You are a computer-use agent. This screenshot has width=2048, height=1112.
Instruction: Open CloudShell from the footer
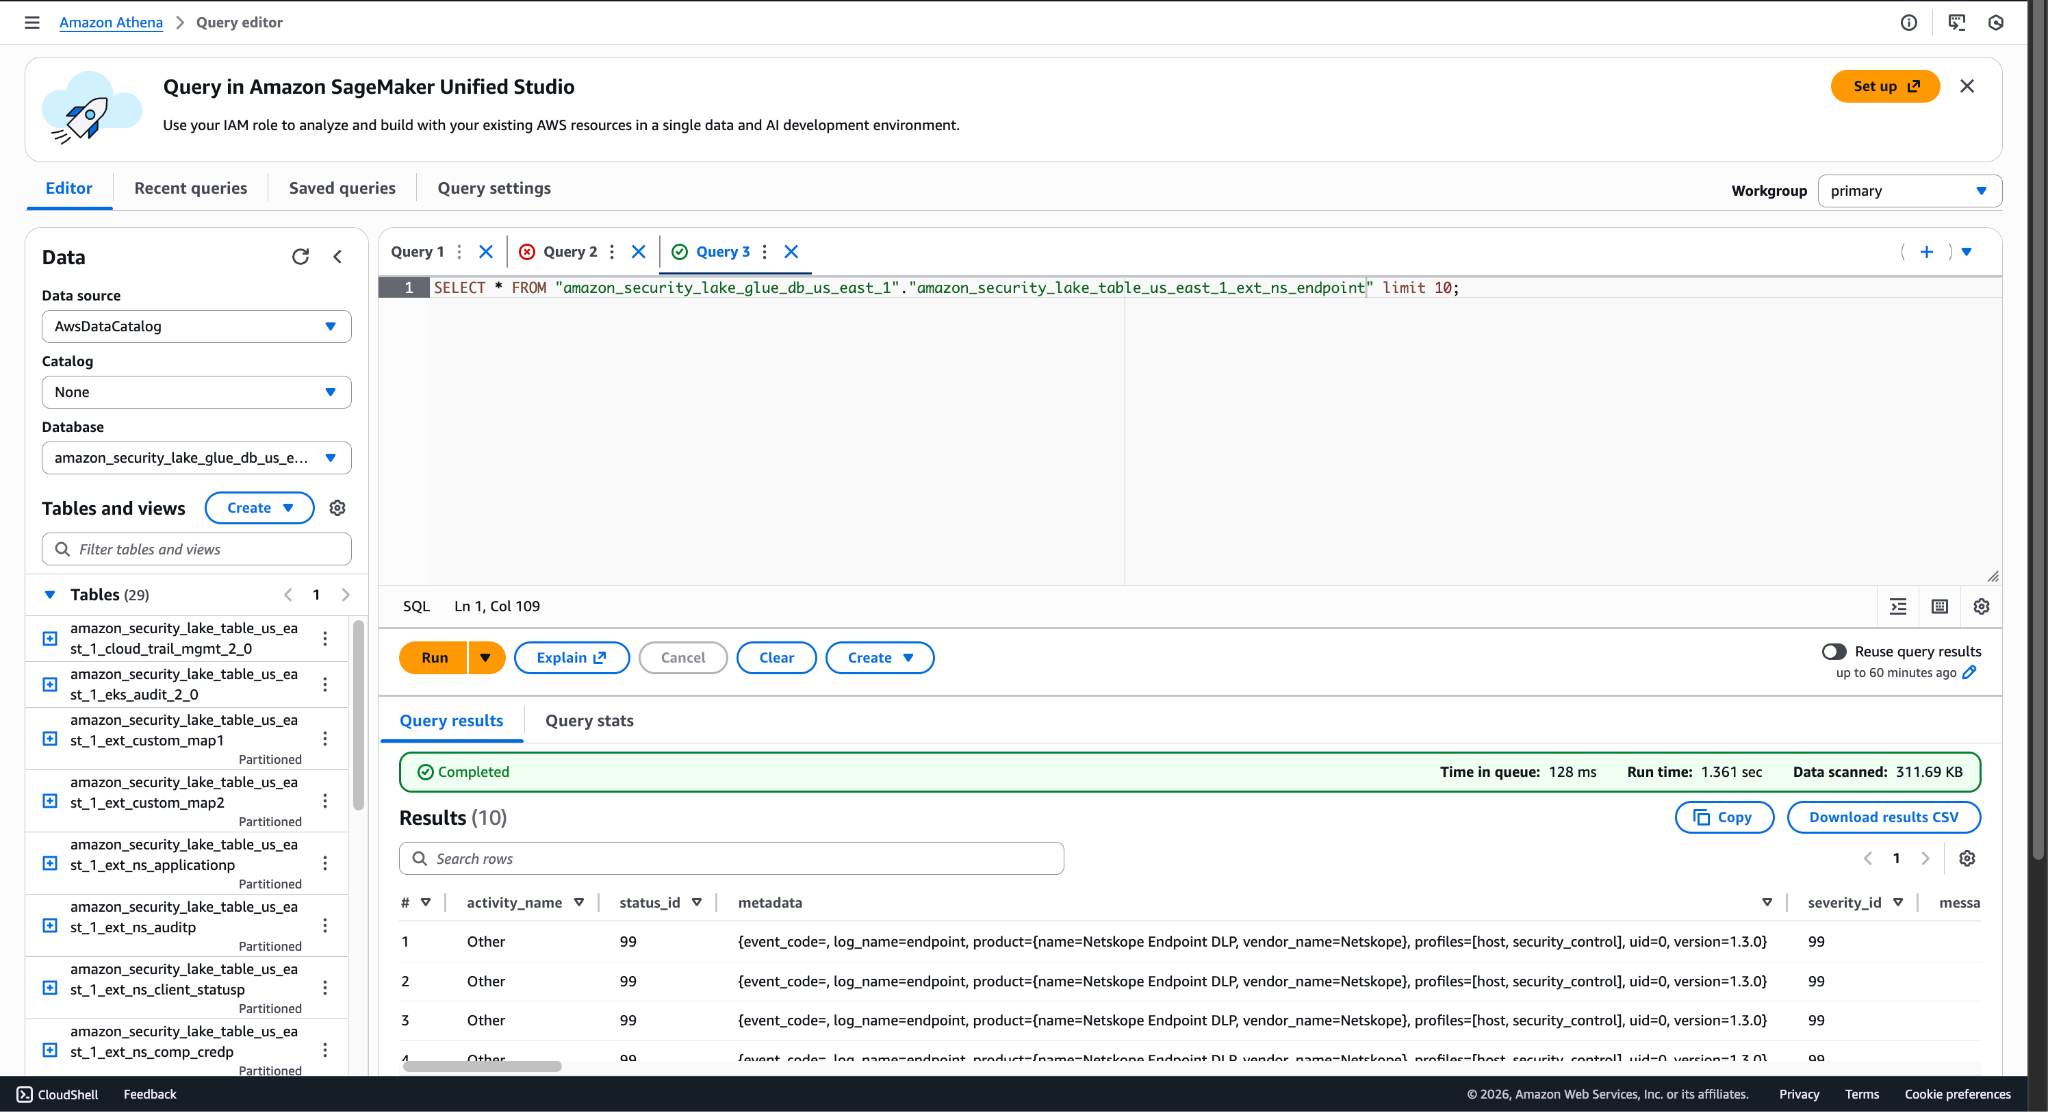pos(57,1094)
